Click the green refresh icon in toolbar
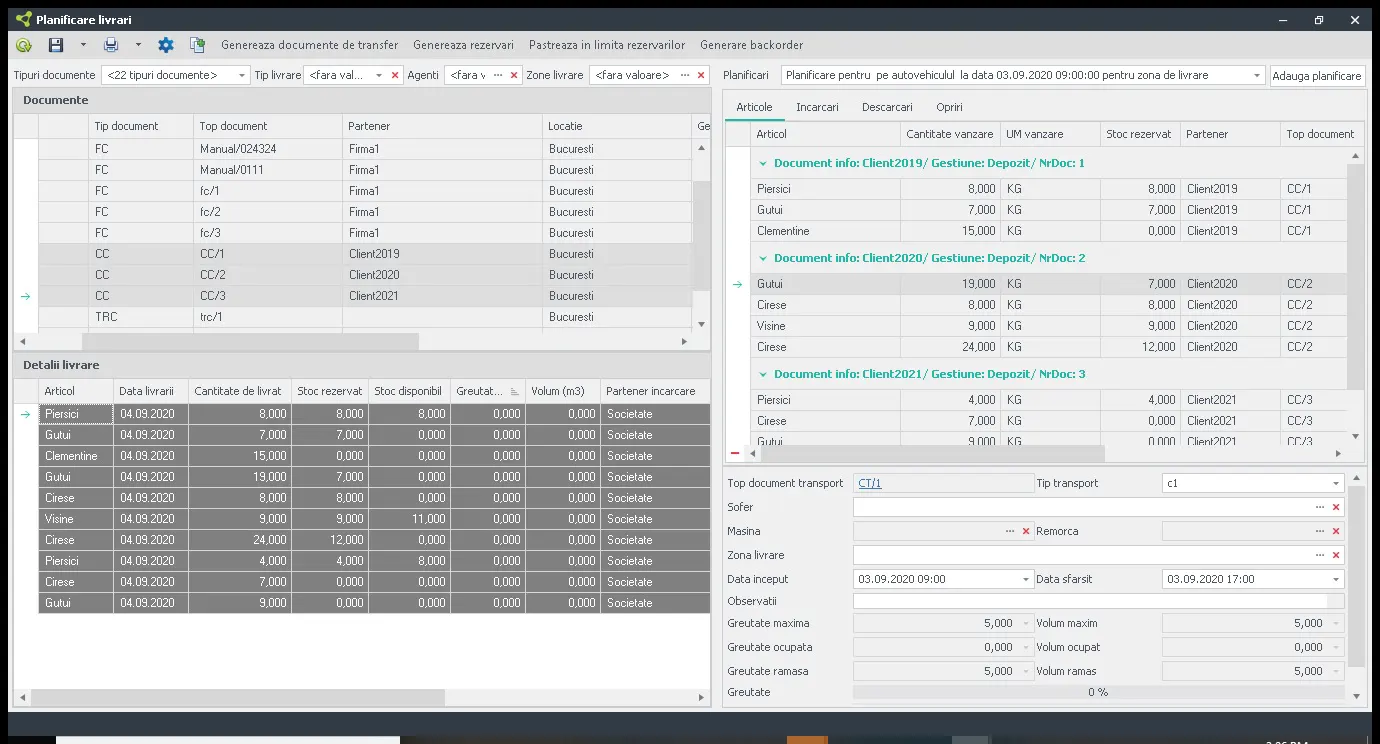 coord(24,45)
